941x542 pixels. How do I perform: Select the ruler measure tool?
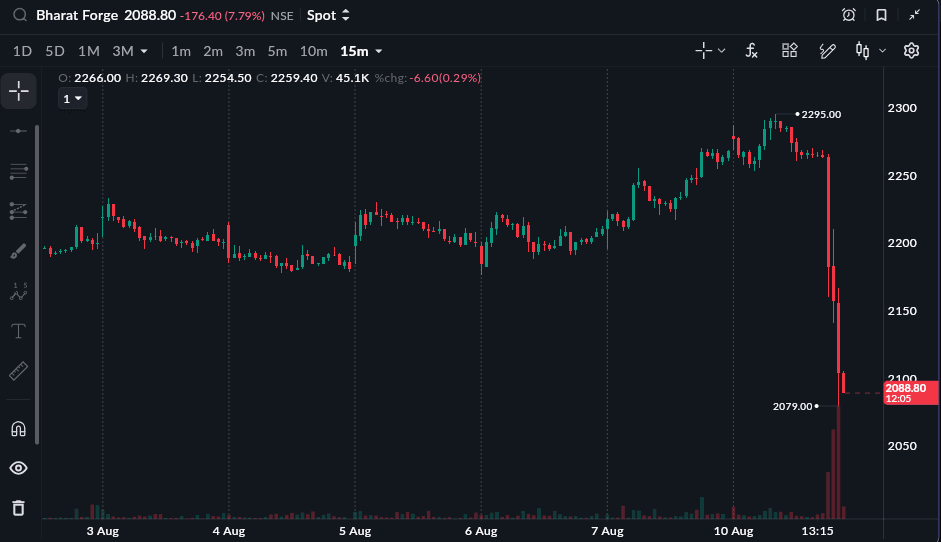[19, 371]
